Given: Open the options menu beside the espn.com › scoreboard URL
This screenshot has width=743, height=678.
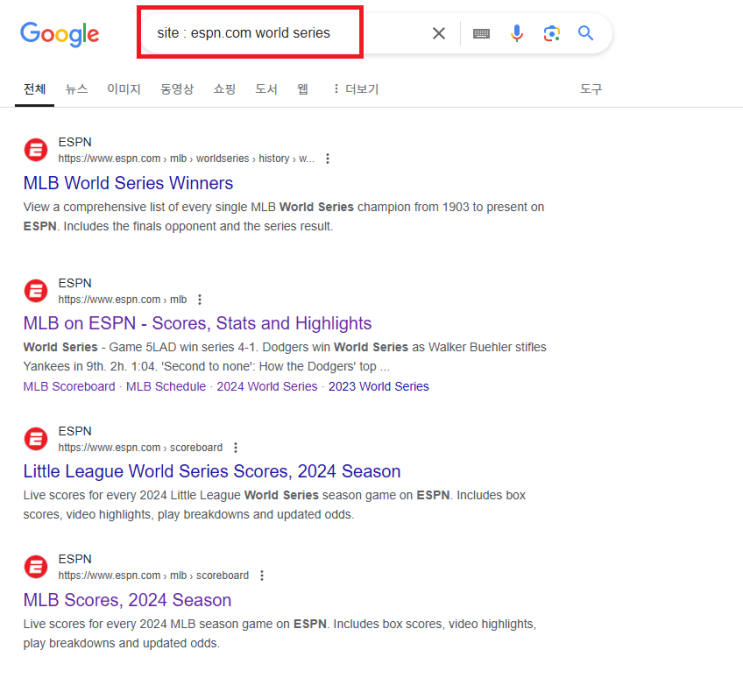Looking at the screenshot, I should pos(236,448).
